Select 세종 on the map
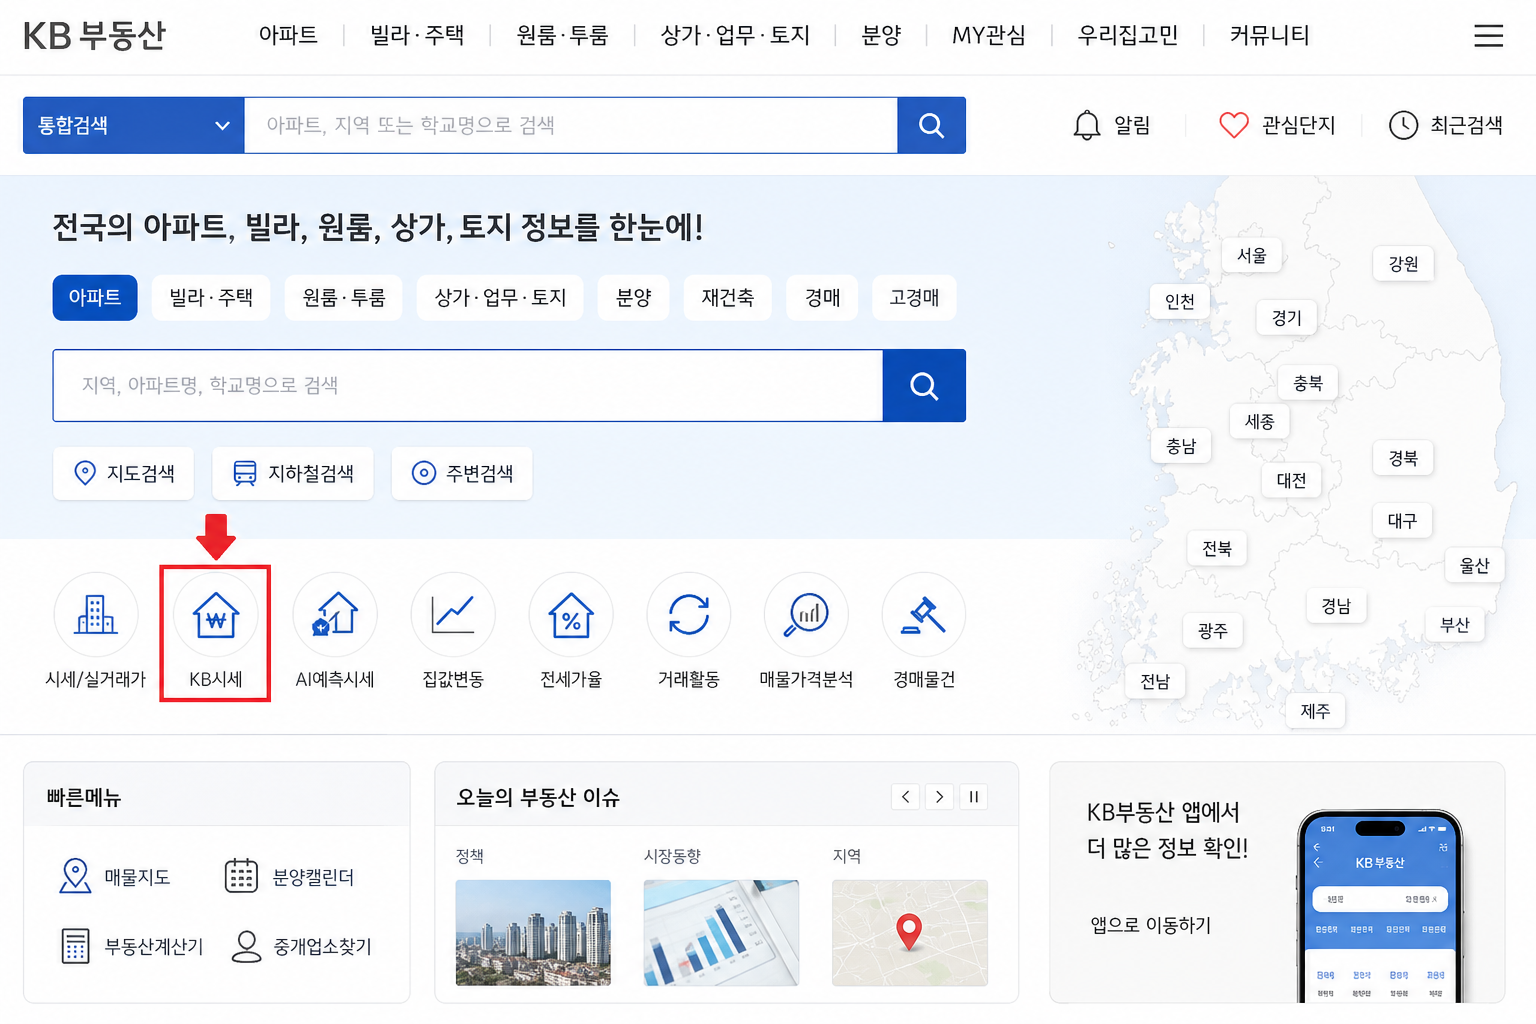Image resolution: width=1536 pixels, height=1024 pixels. [x=1260, y=422]
